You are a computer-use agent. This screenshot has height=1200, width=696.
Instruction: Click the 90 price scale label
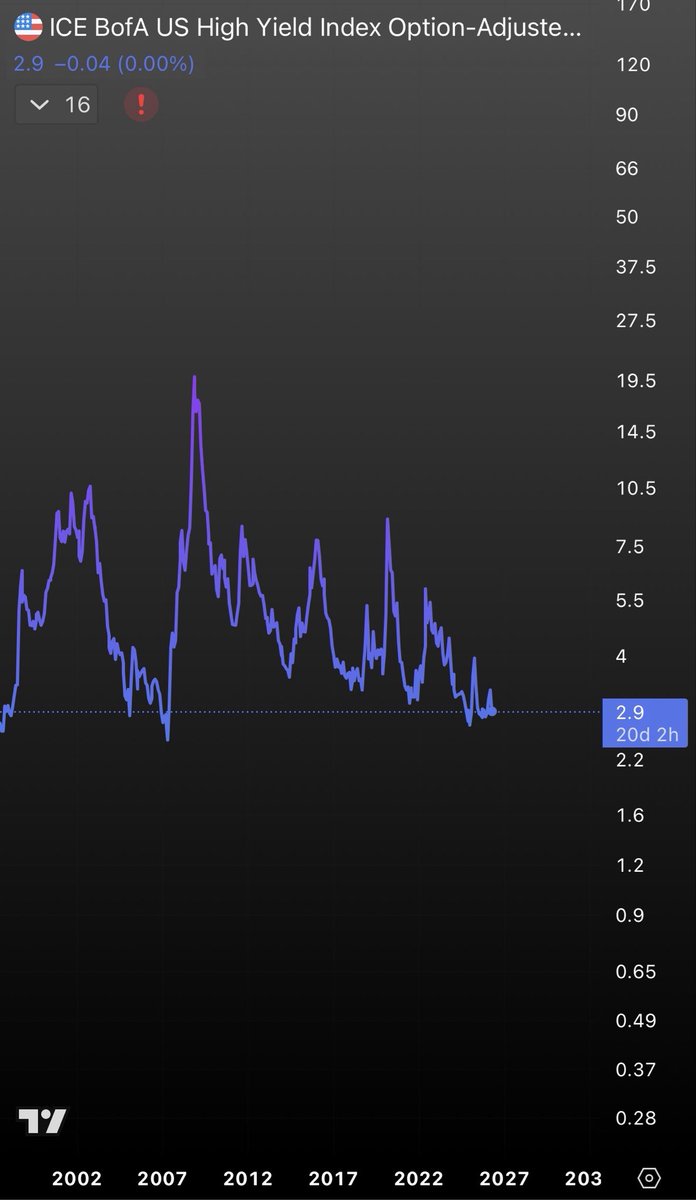[627, 114]
